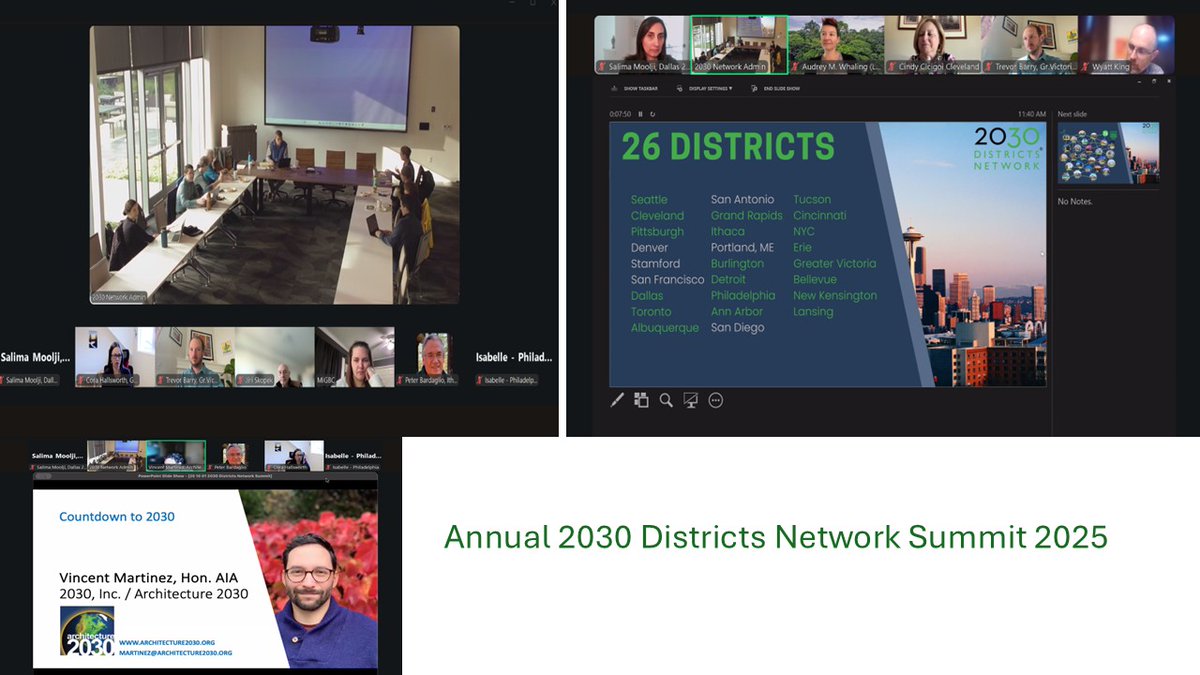The image size is (1200, 675).
Task: Click End Slide Show
Action: [x=776, y=88]
